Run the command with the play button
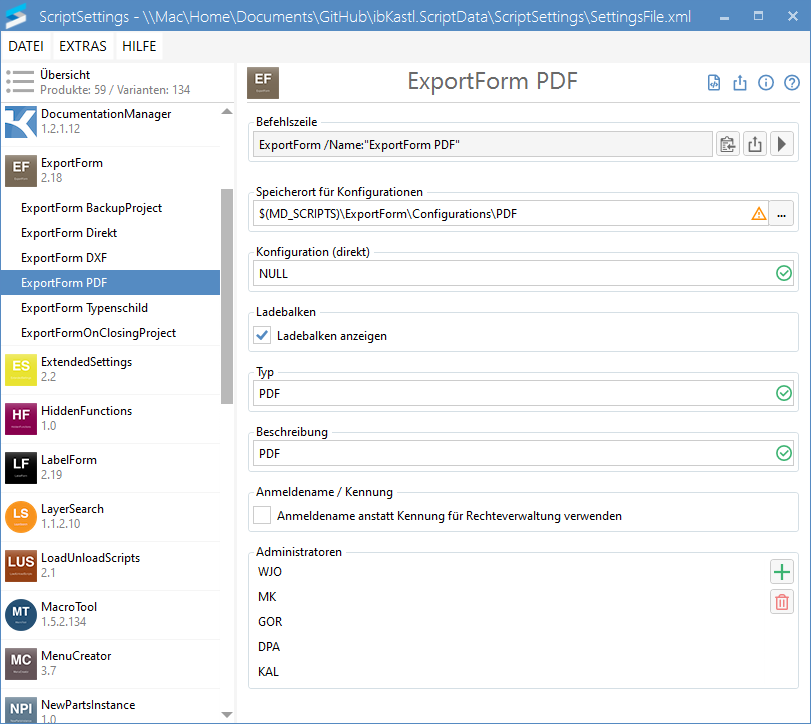The width and height of the screenshot is (811, 724). tap(782, 145)
